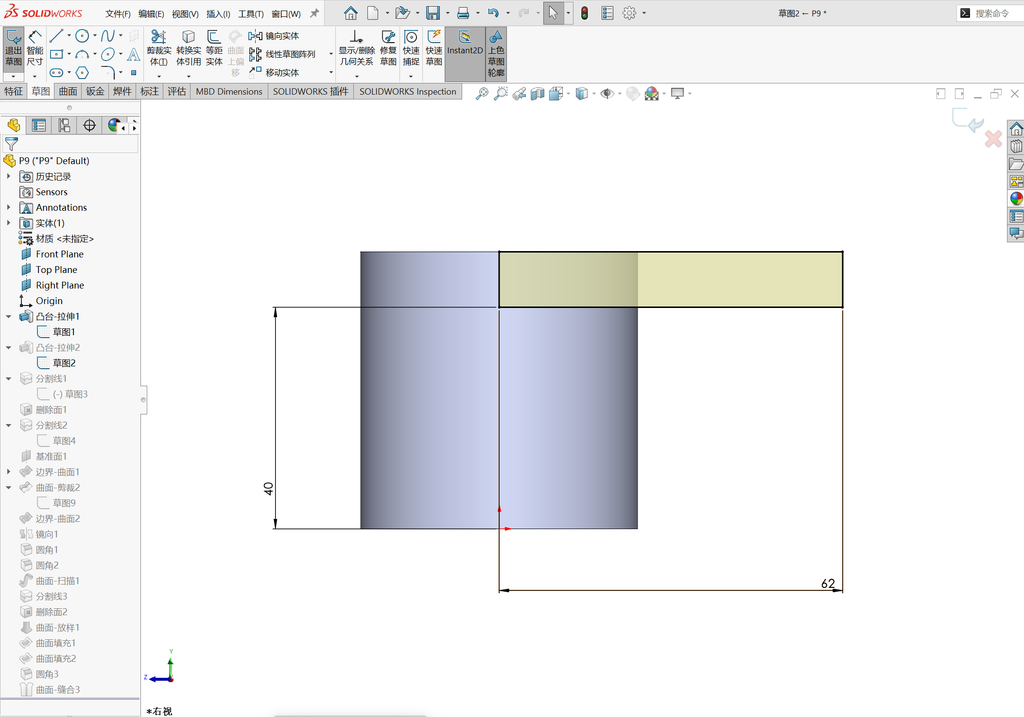Expand the 实体(1) tree node

point(8,223)
